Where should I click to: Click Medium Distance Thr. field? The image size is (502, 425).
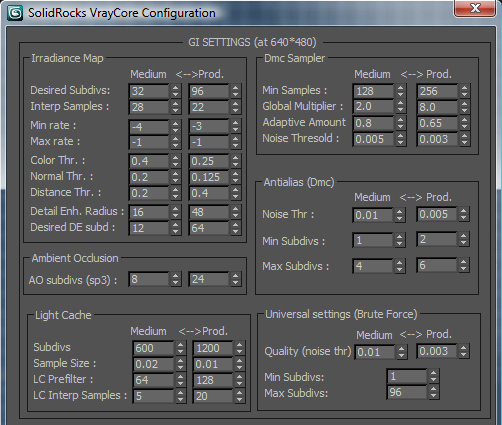(149, 193)
